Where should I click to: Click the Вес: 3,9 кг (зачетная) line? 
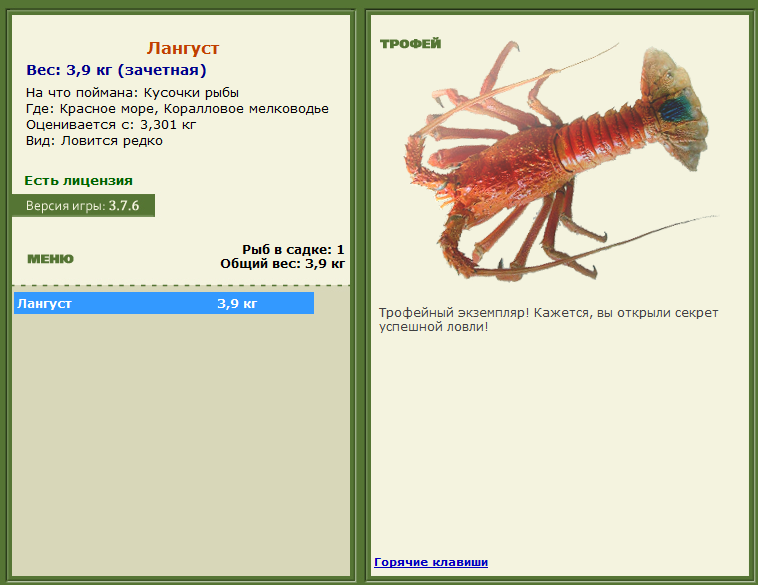[x=116, y=70]
